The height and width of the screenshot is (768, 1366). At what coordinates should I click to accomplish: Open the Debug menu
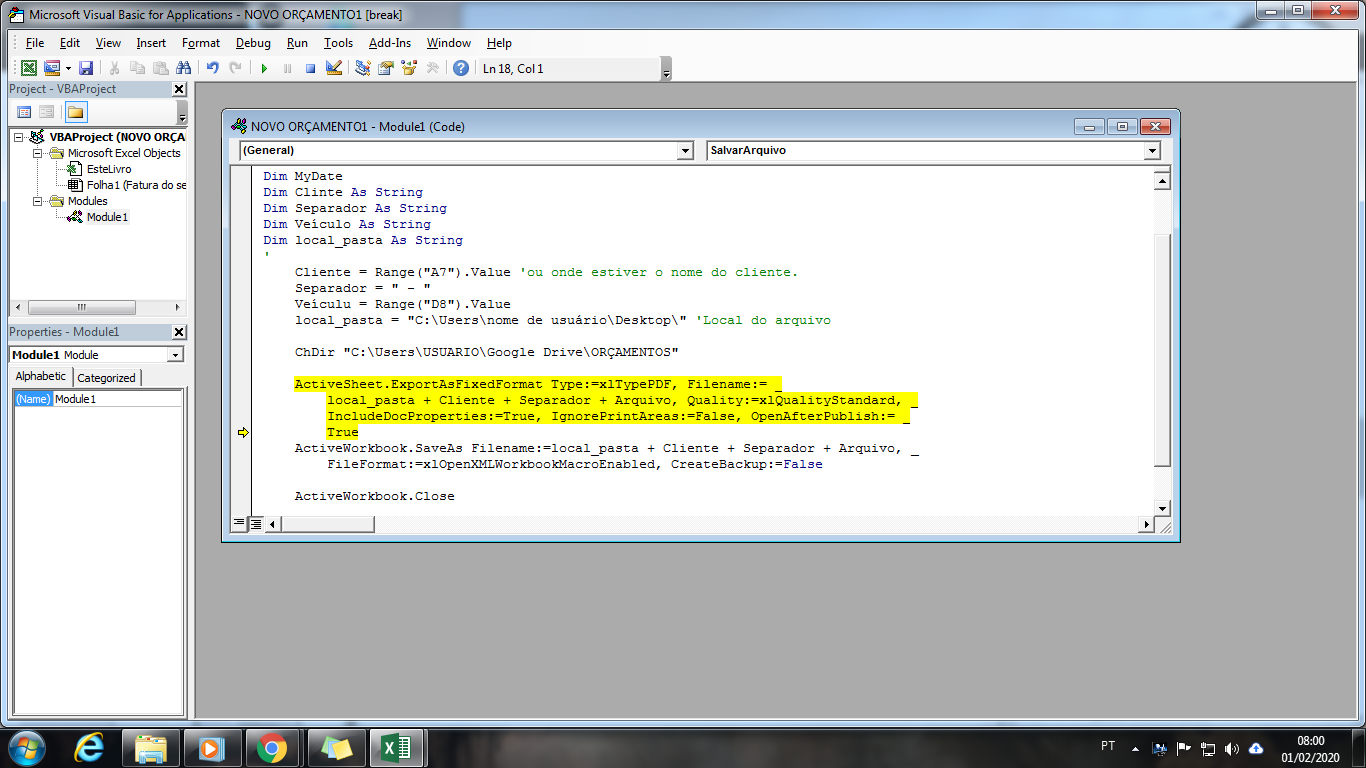click(253, 43)
